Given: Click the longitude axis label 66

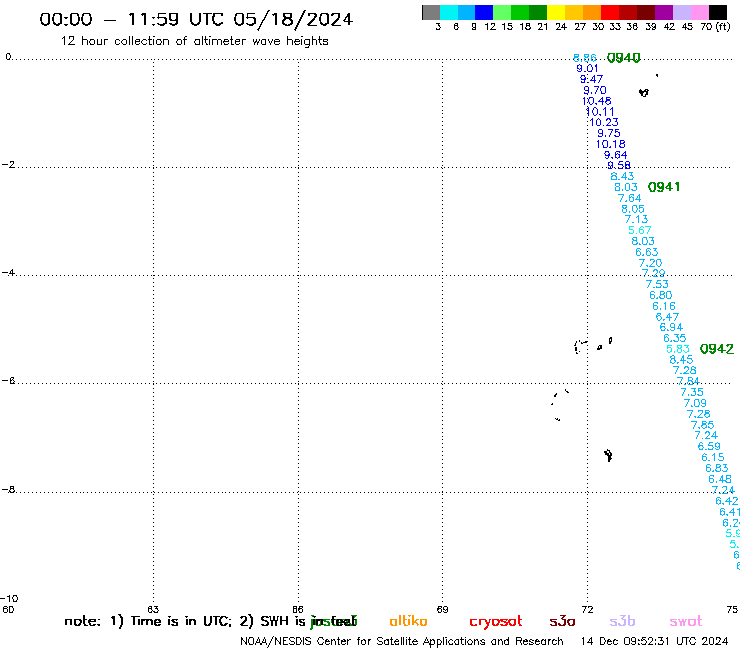Looking at the screenshot, I should [298, 609].
